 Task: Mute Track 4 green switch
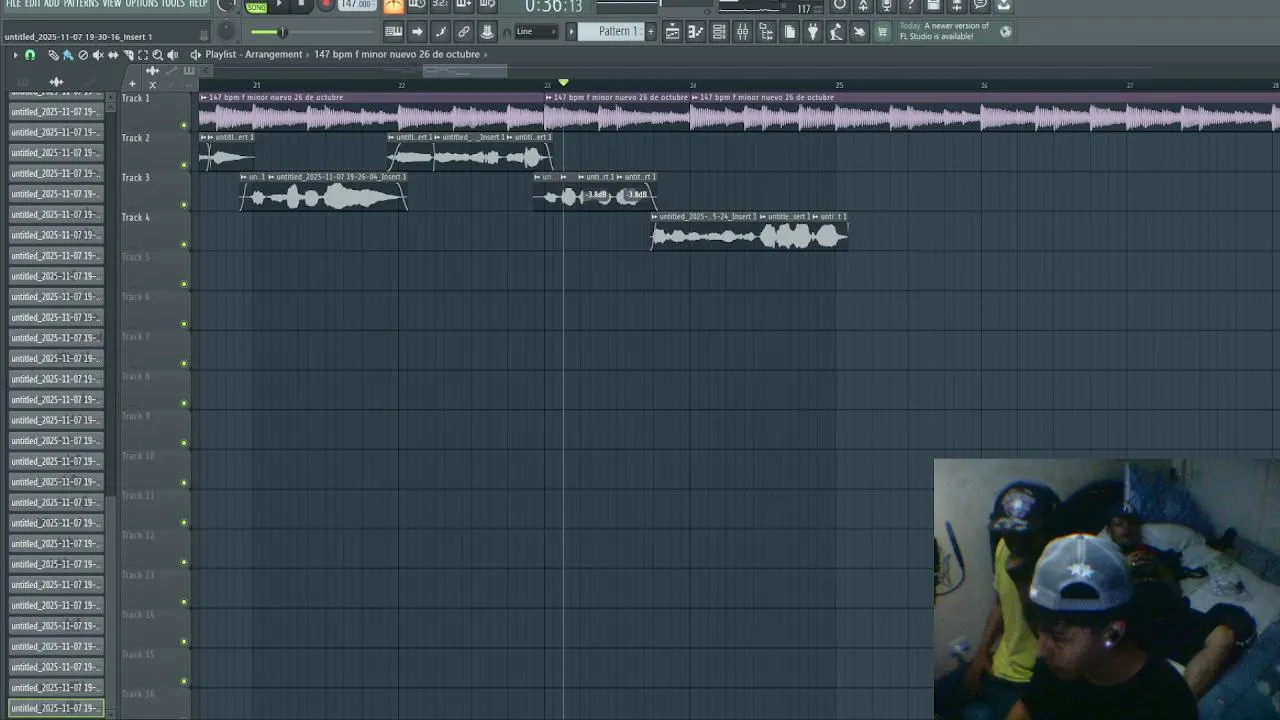184,244
